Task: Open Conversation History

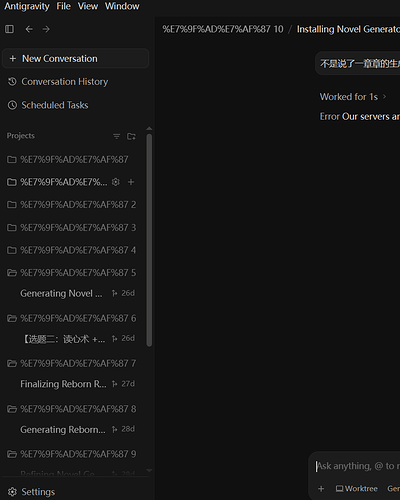Action: click(58, 82)
